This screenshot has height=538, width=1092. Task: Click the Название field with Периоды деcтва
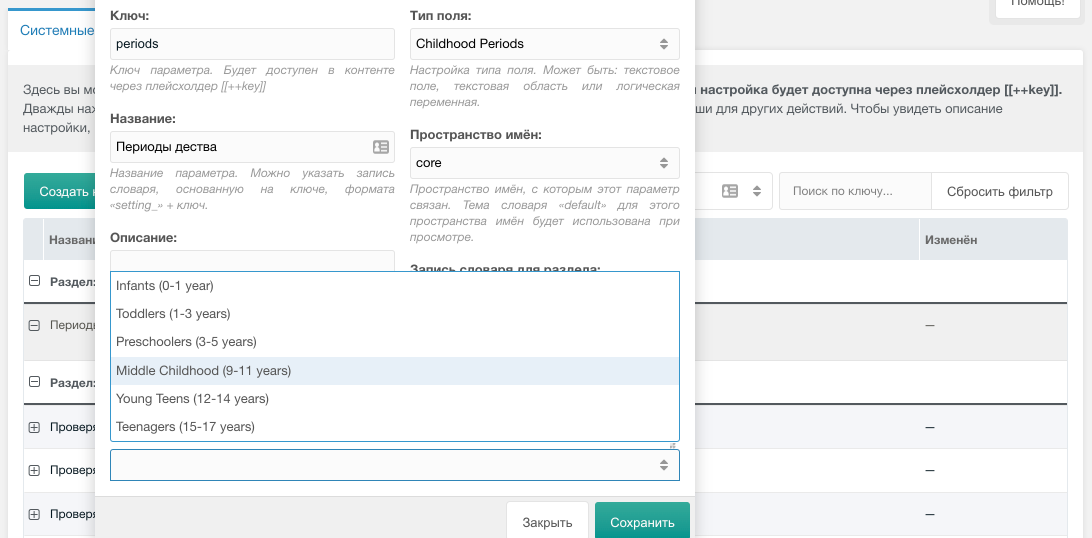pyautogui.click(x=252, y=147)
